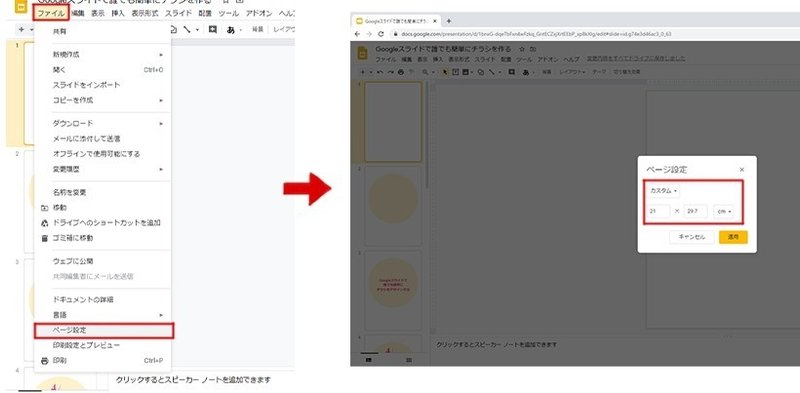The image size is (800, 393).
Task: Expand the ダウンロード submenu
Action: (x=103, y=124)
